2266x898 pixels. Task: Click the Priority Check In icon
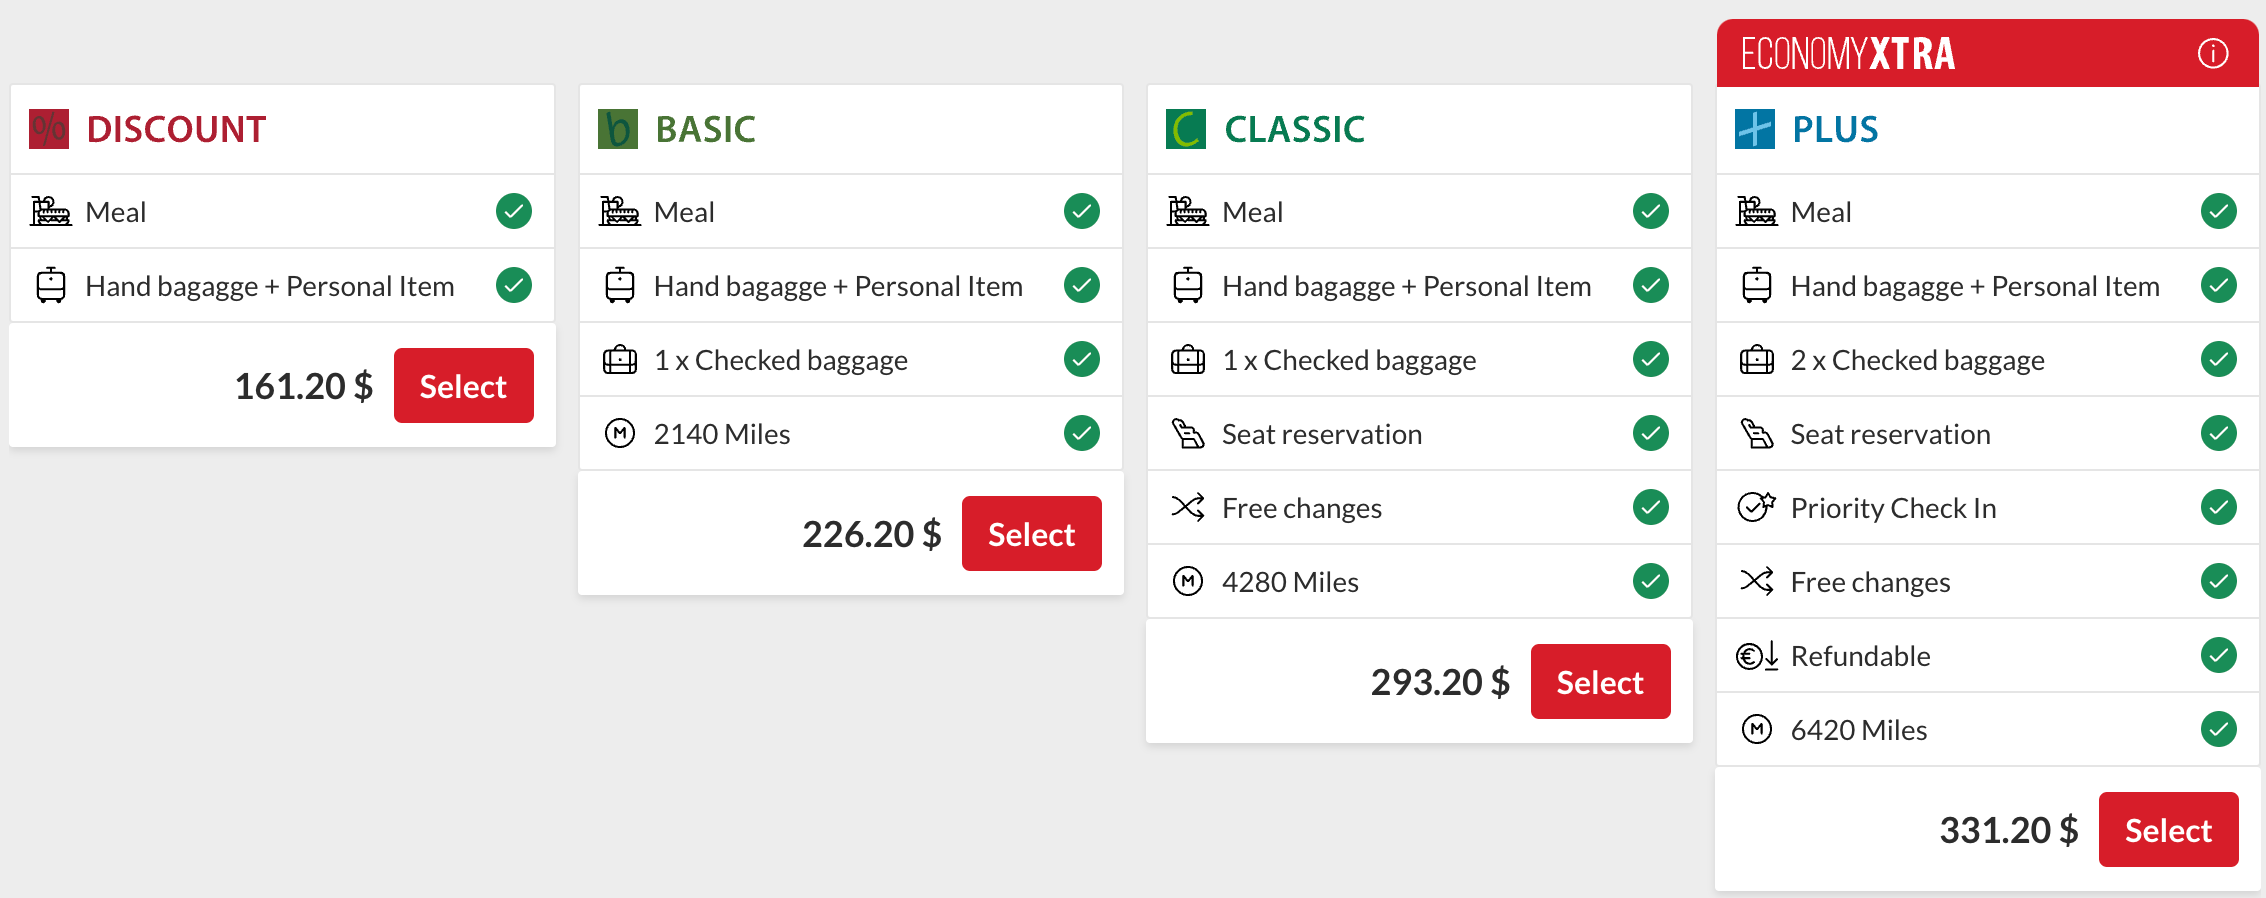tap(1756, 507)
